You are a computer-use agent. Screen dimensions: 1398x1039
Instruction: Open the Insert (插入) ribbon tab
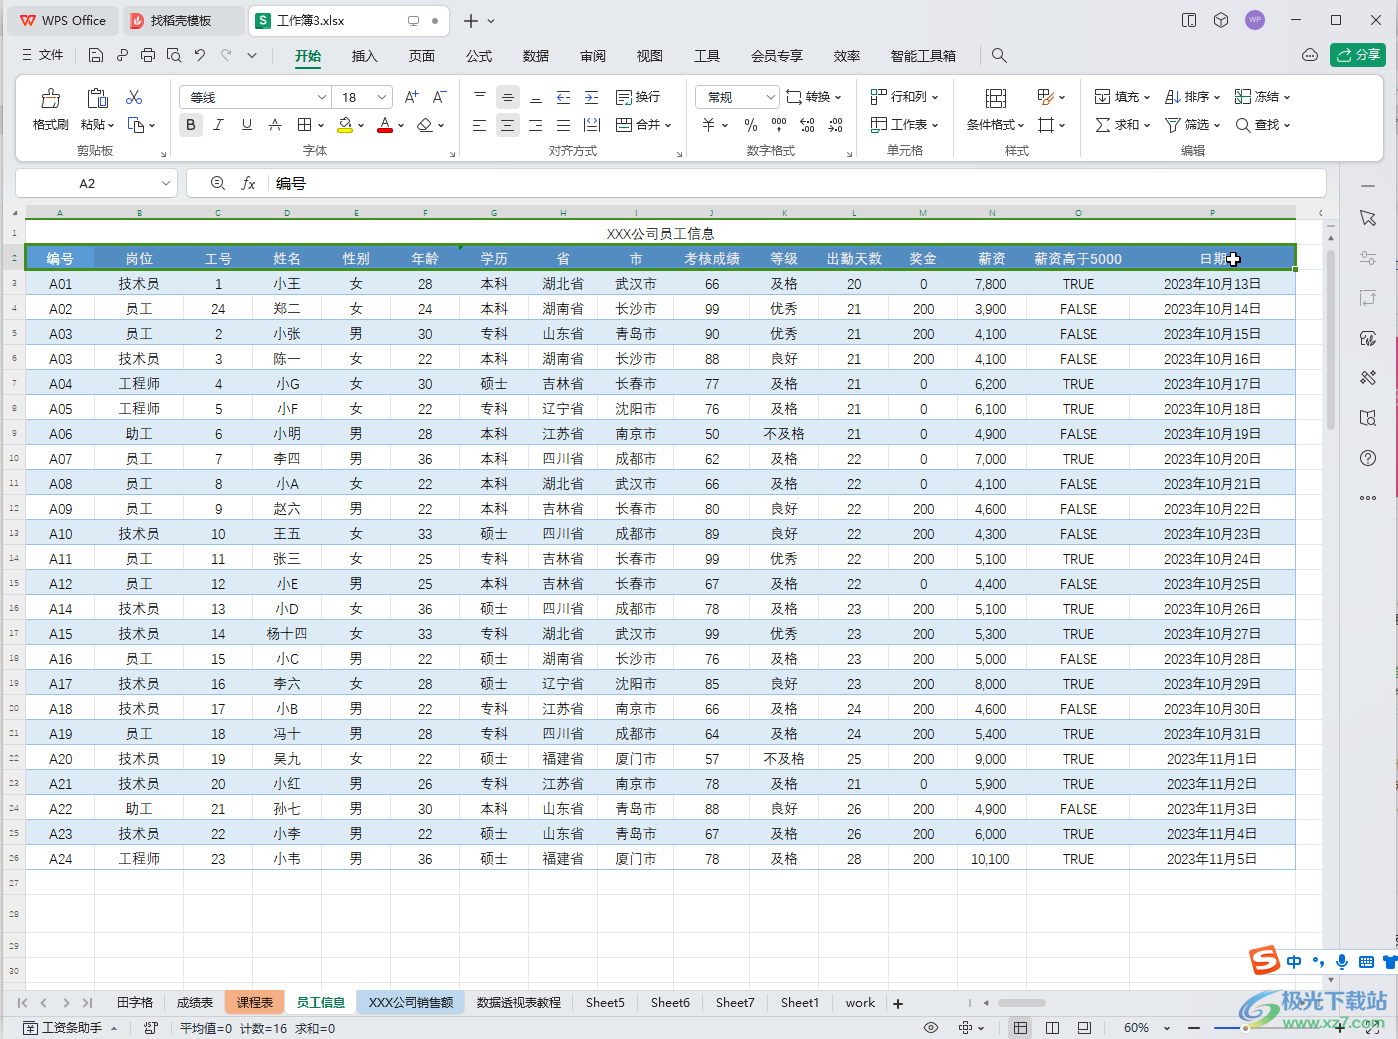click(x=365, y=56)
